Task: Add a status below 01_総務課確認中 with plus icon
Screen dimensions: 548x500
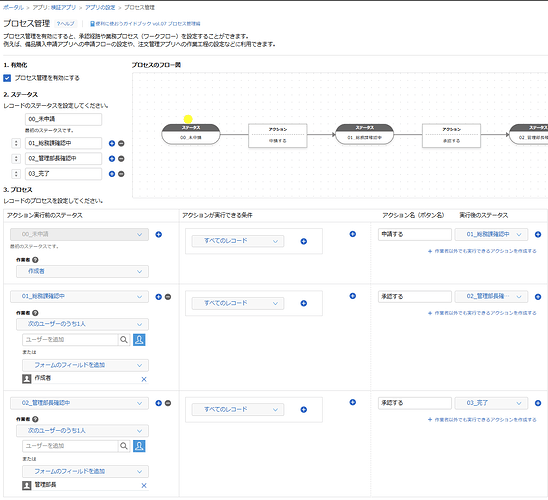Action: point(112,143)
